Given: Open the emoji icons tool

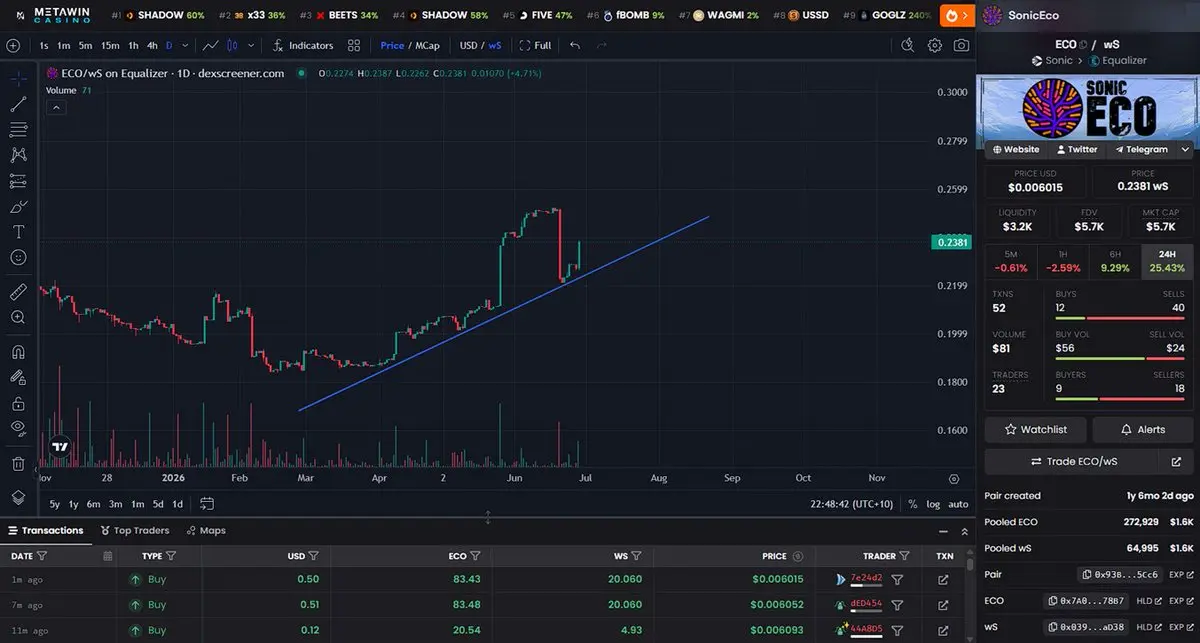Looking at the screenshot, I should [18, 258].
